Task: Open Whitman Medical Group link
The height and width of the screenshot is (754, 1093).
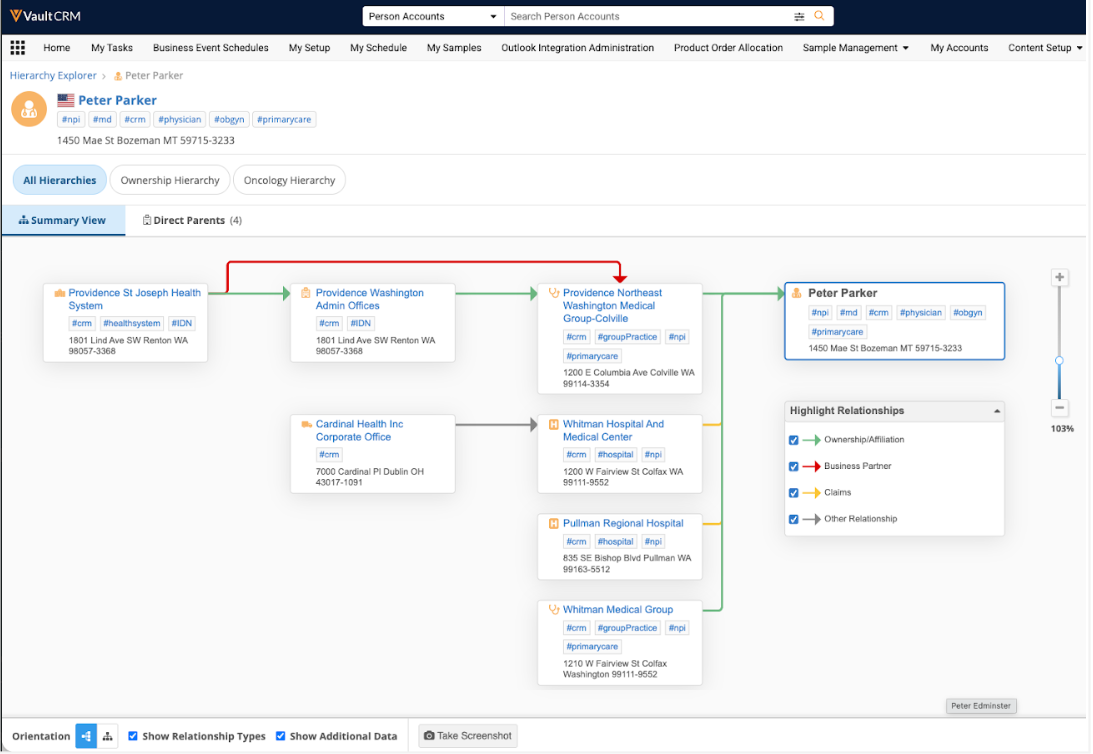Action: [x=618, y=609]
